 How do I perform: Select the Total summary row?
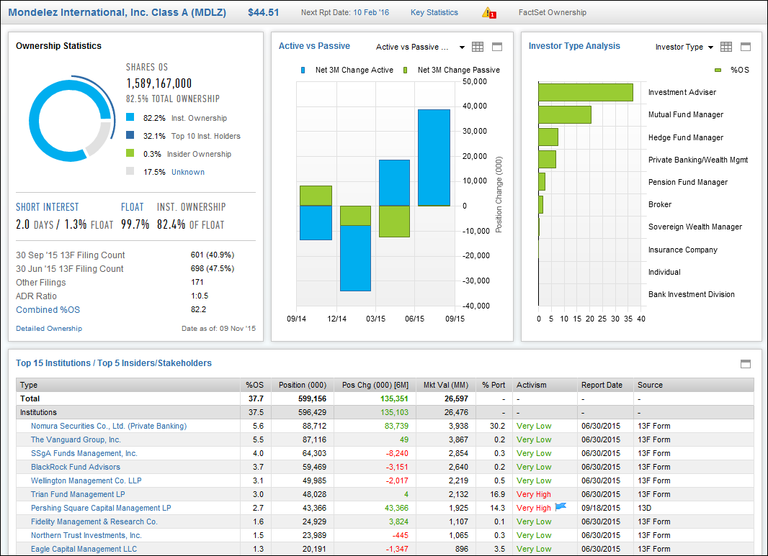pyautogui.click(x=385, y=399)
